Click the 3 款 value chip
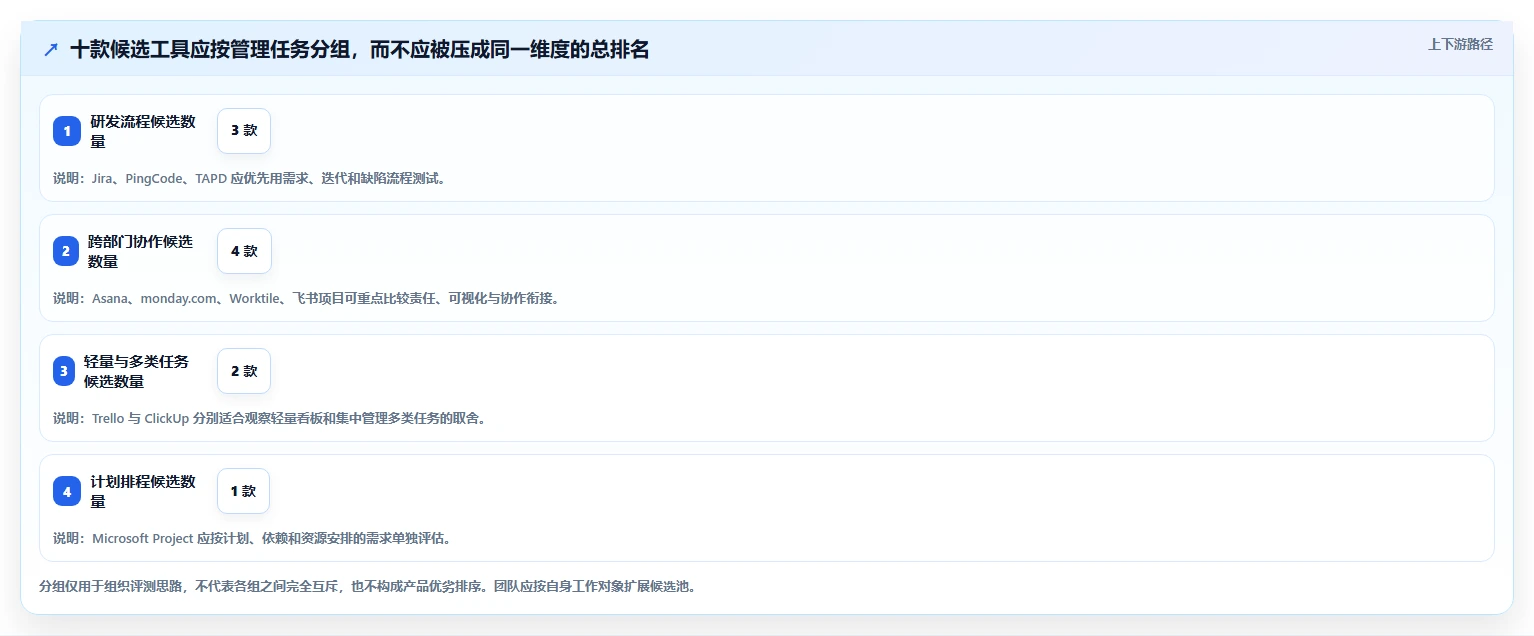This screenshot has width=1534, height=636. (x=244, y=131)
